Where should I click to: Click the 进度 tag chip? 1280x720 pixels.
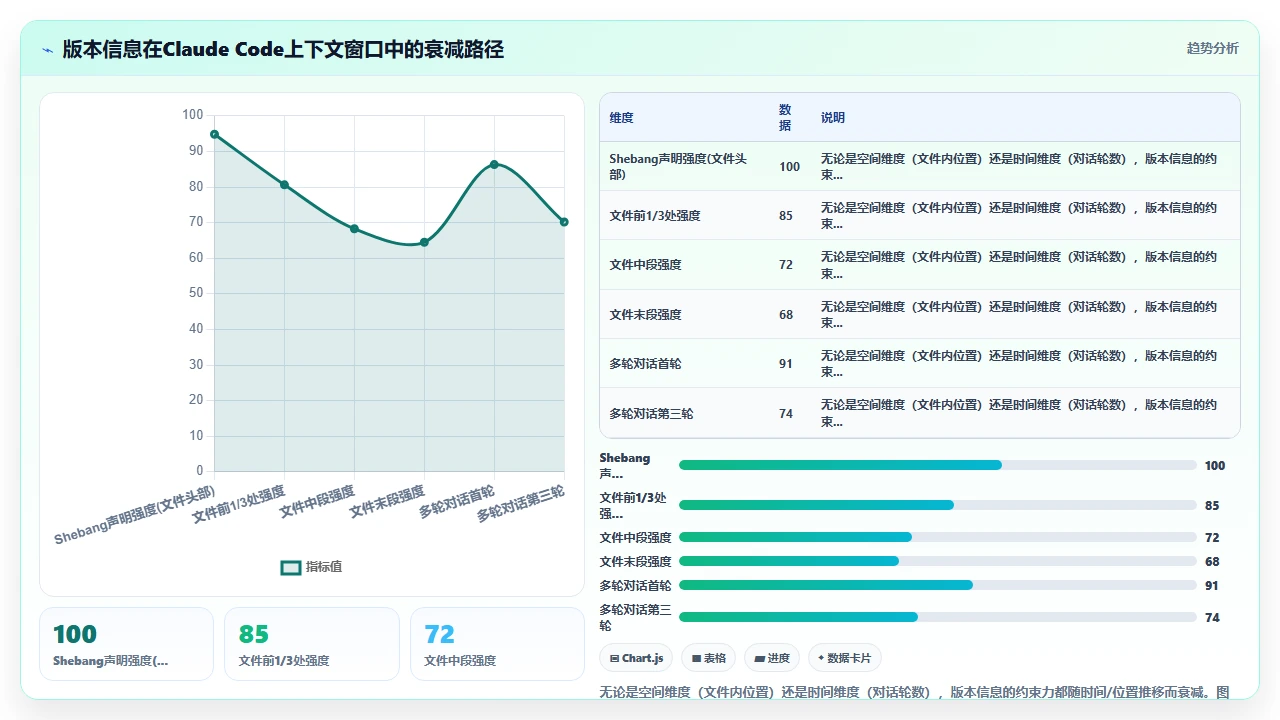click(x=772, y=658)
